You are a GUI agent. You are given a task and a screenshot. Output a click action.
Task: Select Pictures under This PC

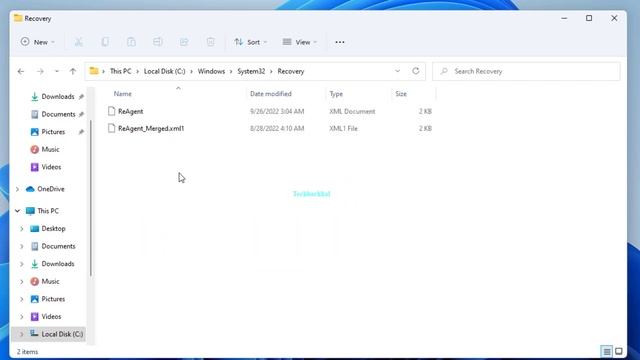(x=53, y=299)
